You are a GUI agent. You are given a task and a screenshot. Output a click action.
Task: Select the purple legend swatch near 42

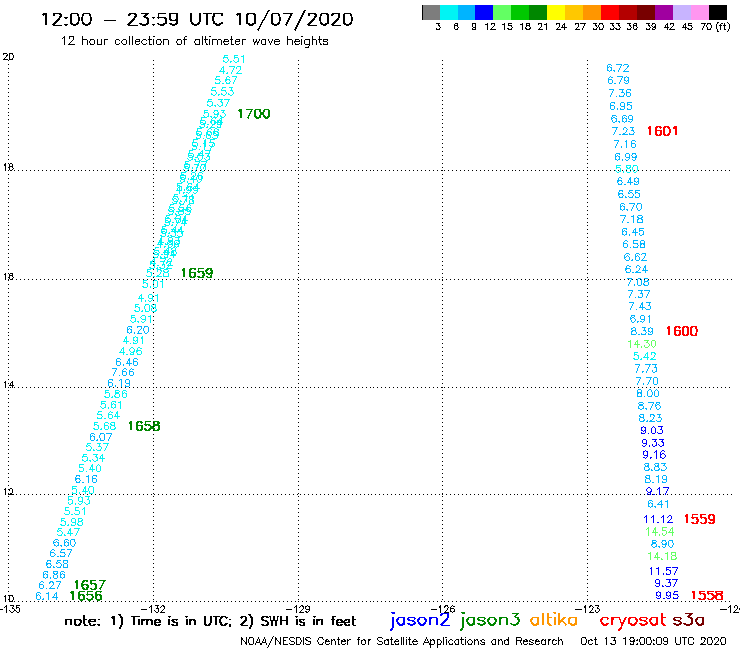pyautogui.click(x=664, y=12)
